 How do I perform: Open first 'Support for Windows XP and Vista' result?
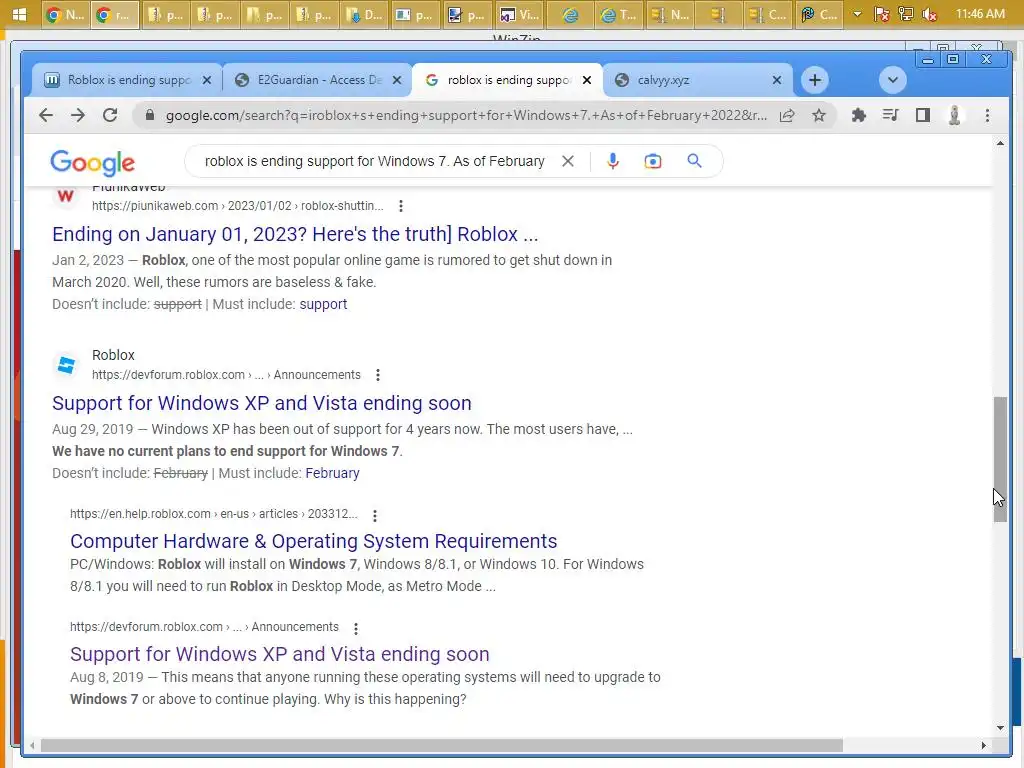[262, 403]
